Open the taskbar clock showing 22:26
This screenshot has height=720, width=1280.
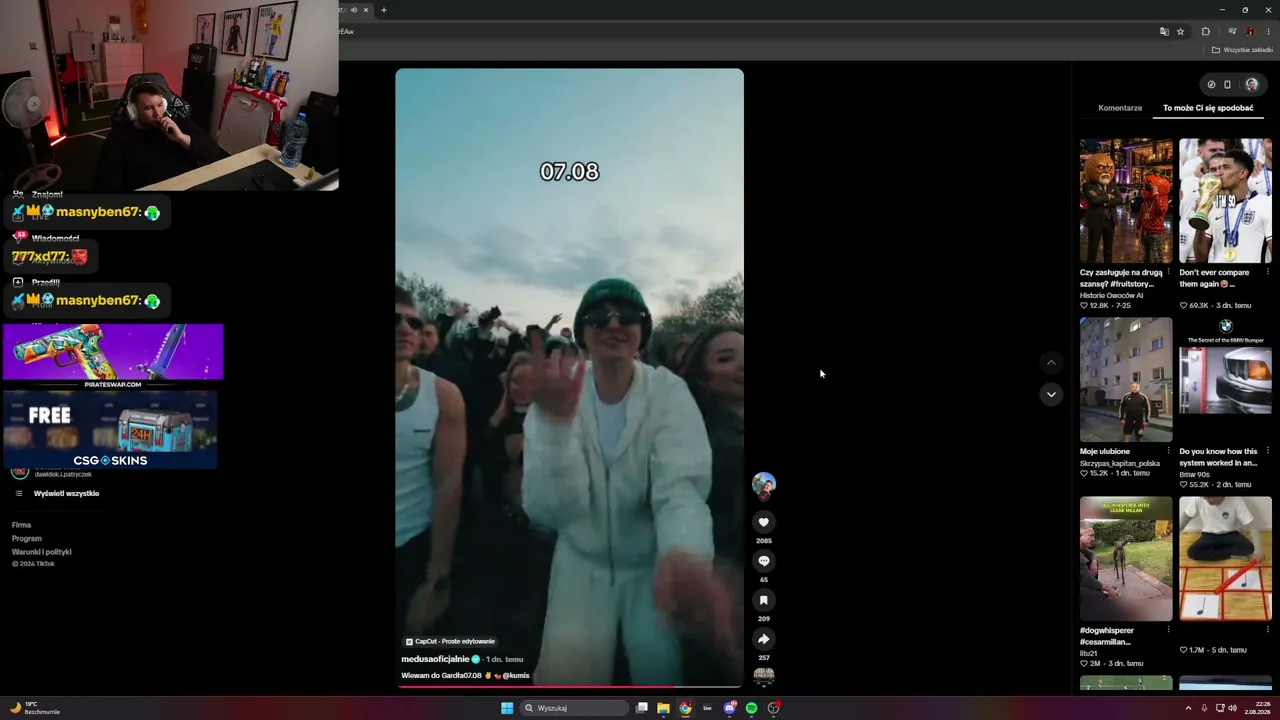coord(1257,708)
